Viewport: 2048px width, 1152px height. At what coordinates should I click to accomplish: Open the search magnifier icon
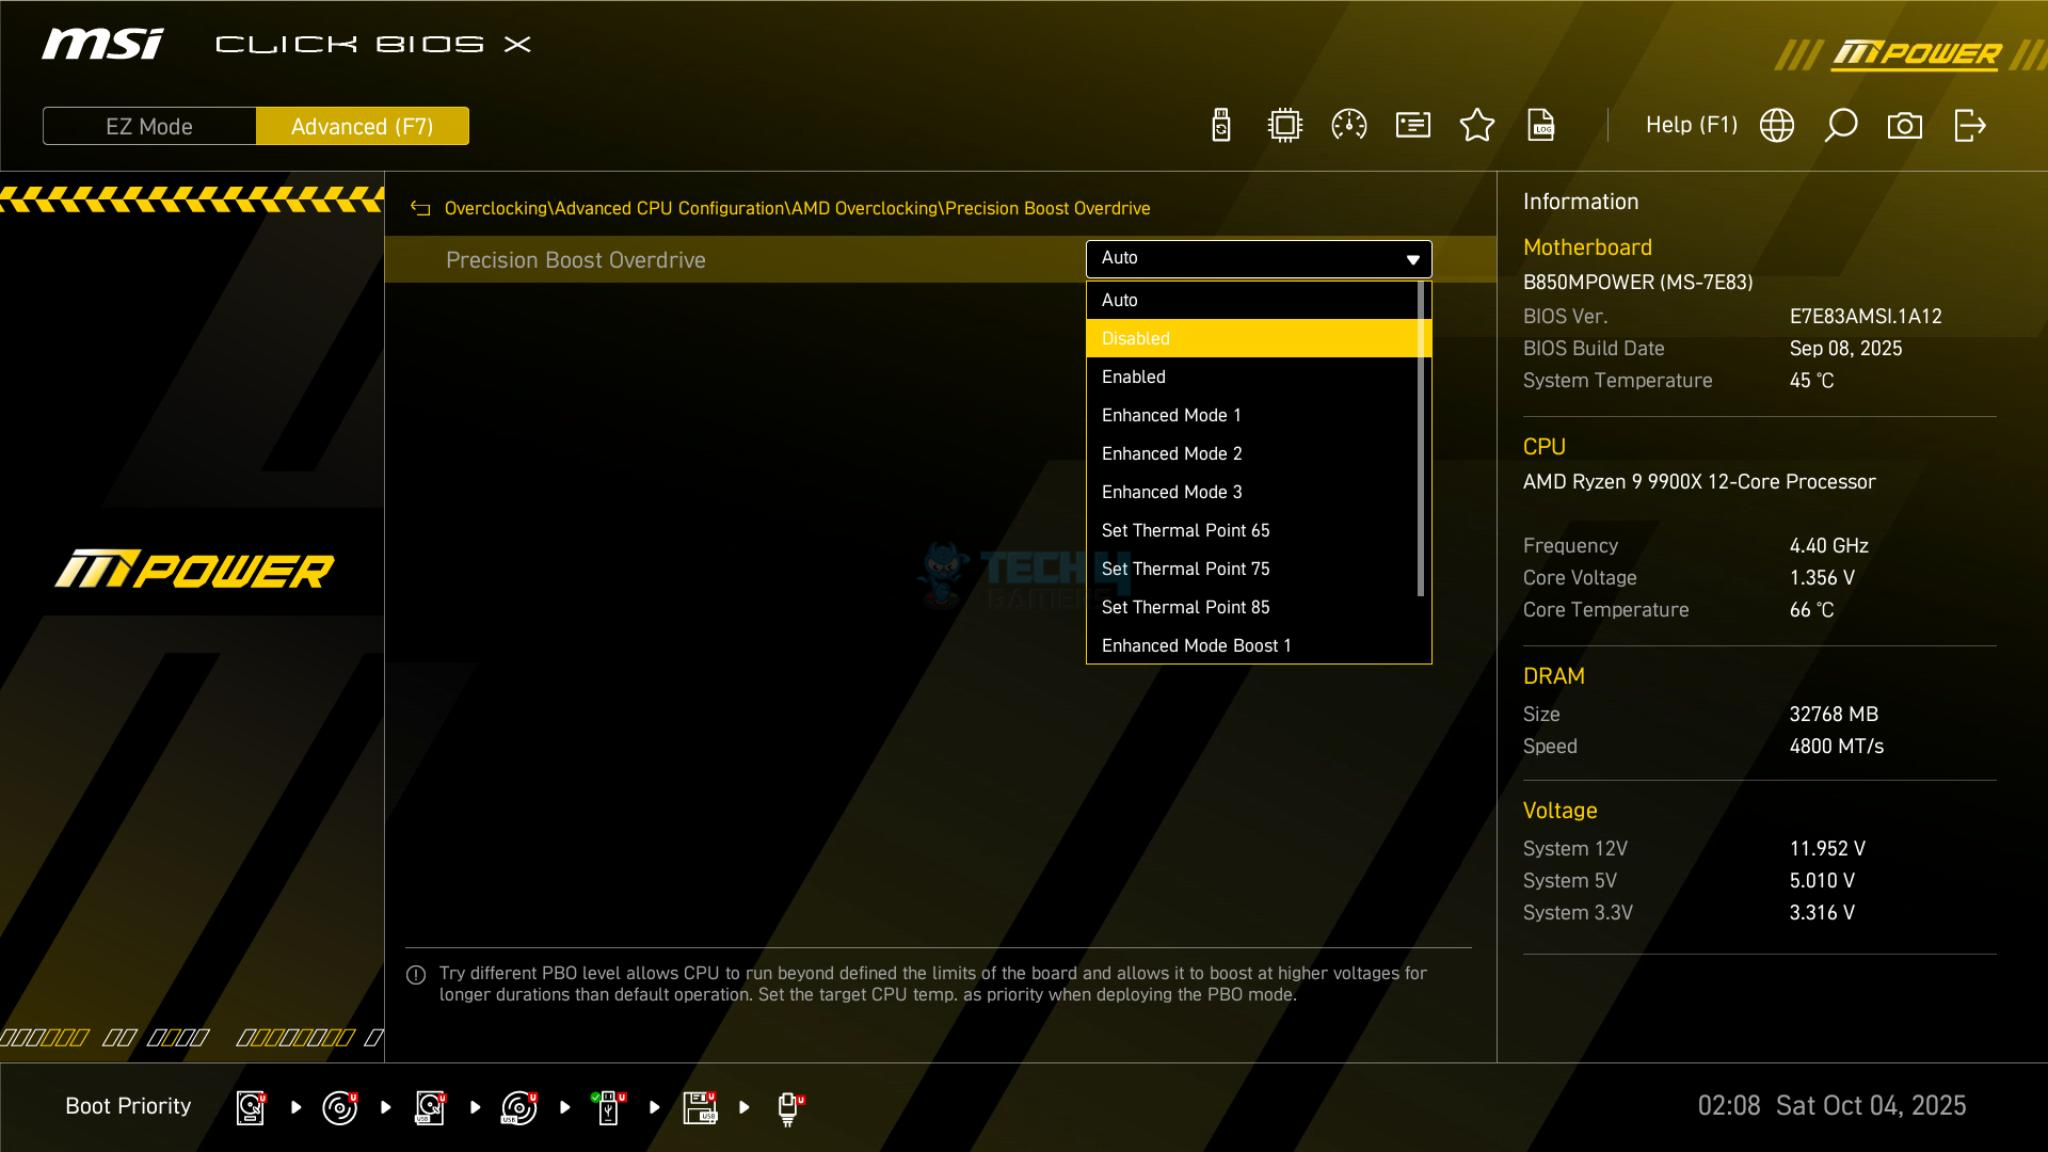click(1840, 126)
